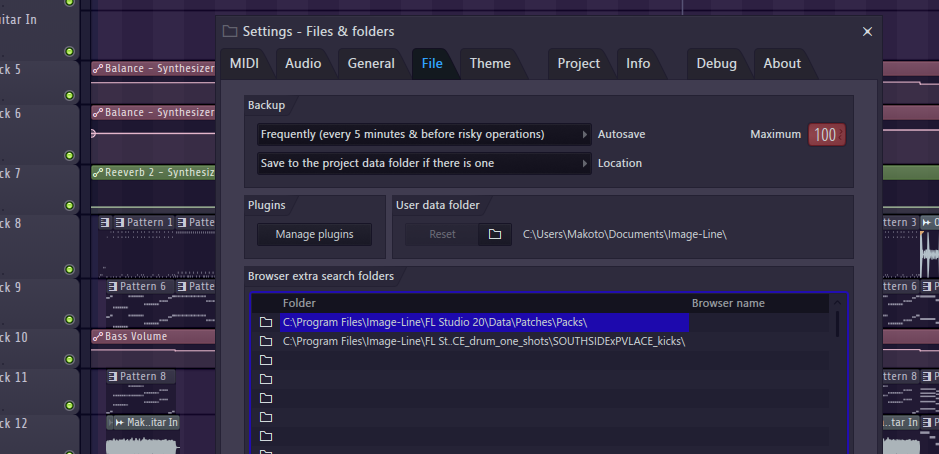
Task: Go to the Project settings tab
Action: click(578, 63)
